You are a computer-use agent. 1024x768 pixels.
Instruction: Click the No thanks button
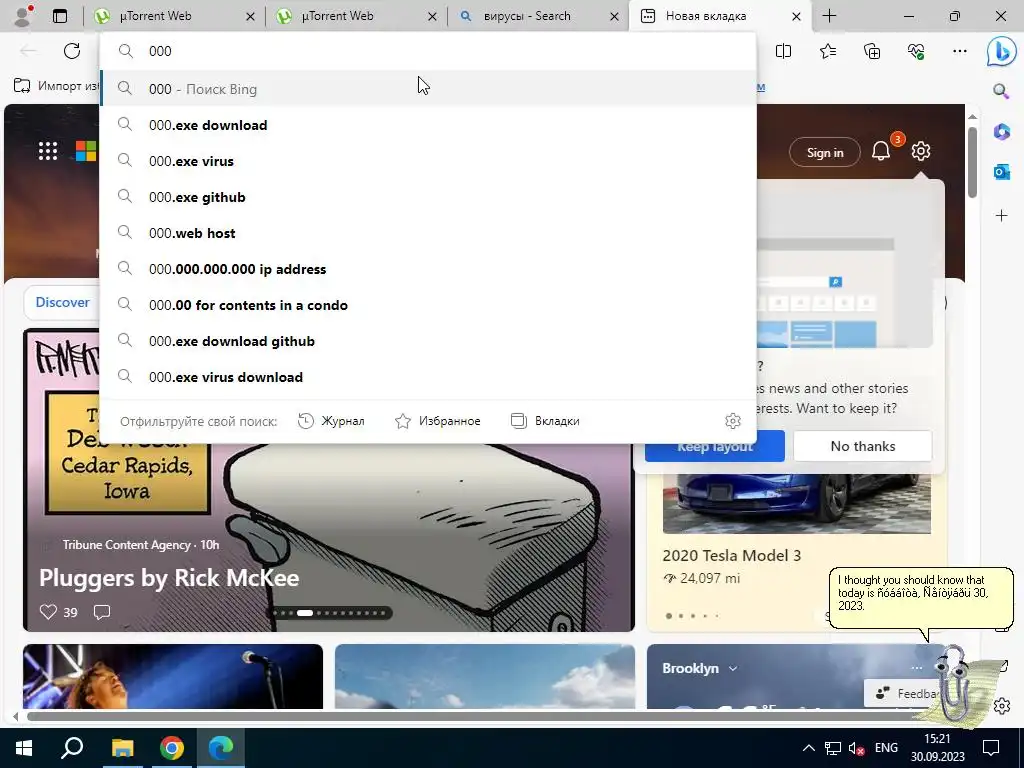coord(863,446)
